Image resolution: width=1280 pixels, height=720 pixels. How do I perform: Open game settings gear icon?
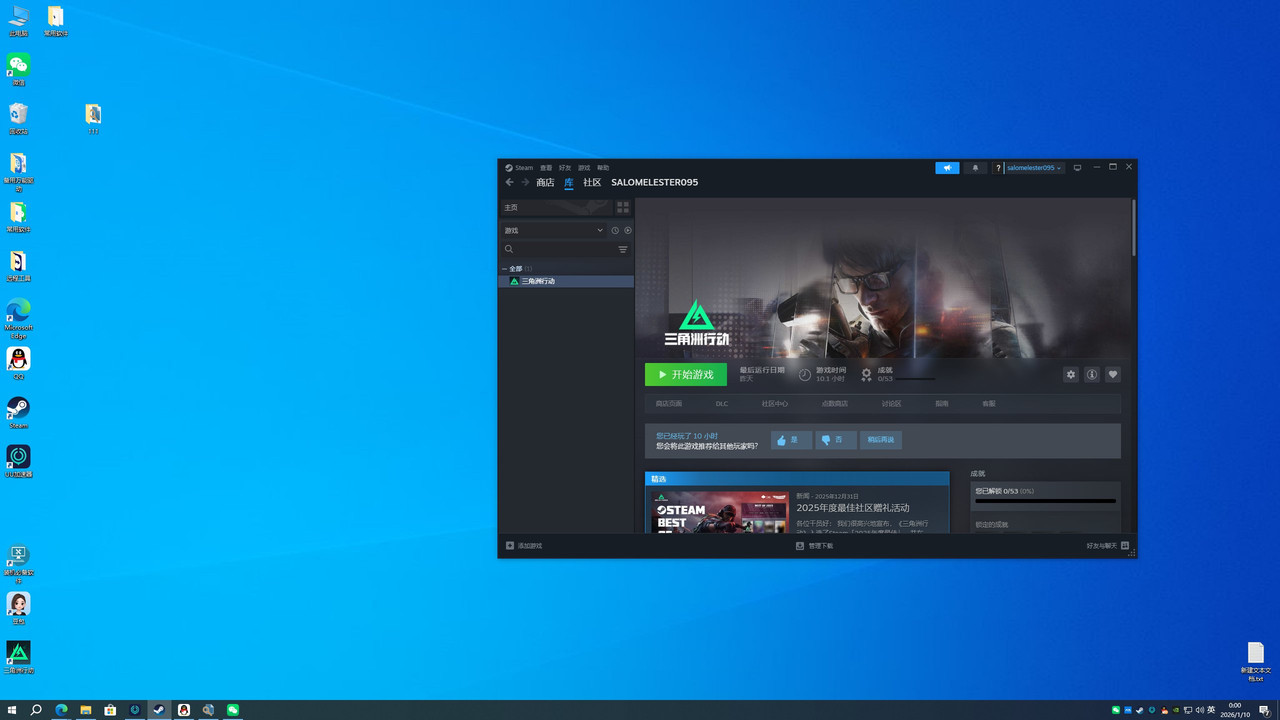pos(1071,374)
